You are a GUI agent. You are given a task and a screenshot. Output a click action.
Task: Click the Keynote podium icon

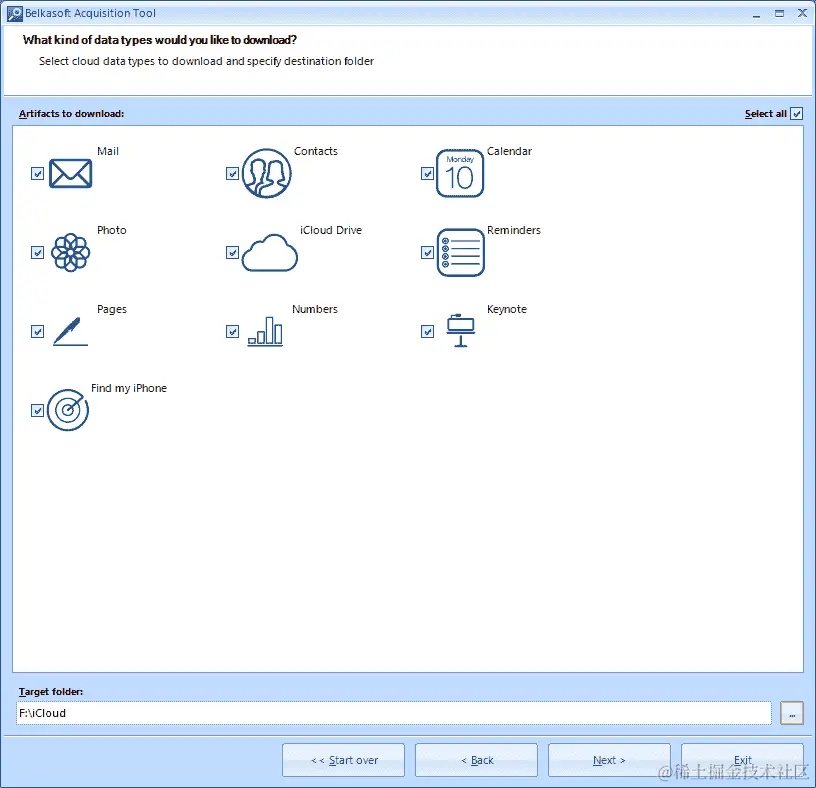[x=461, y=331]
